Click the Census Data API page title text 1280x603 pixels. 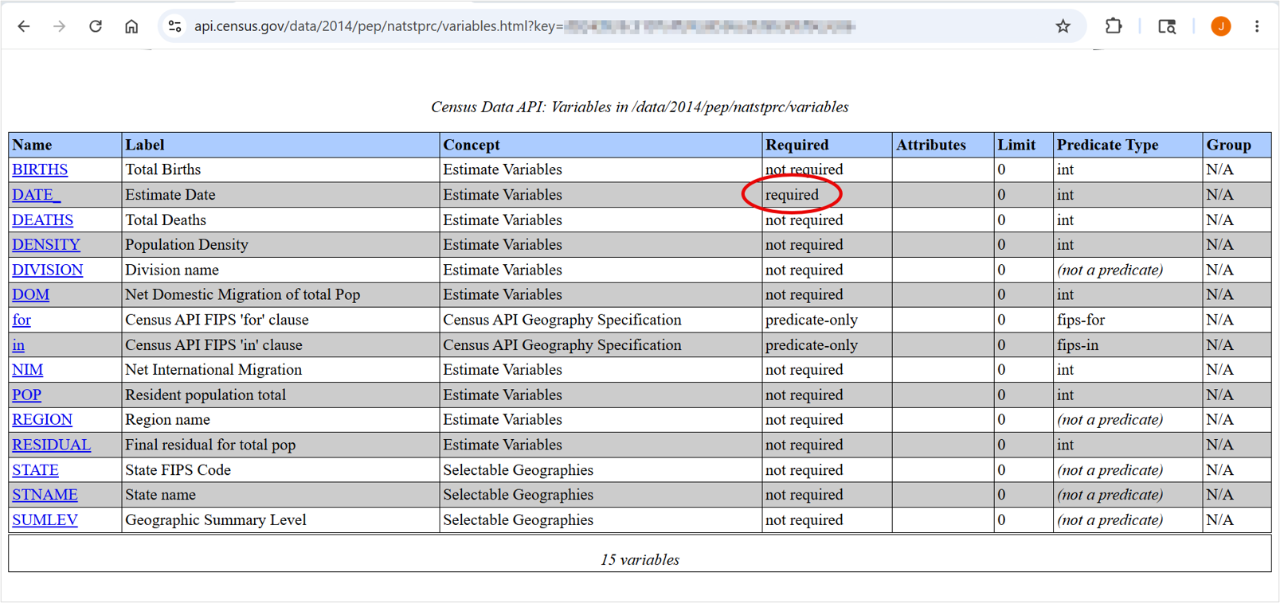[x=640, y=107]
